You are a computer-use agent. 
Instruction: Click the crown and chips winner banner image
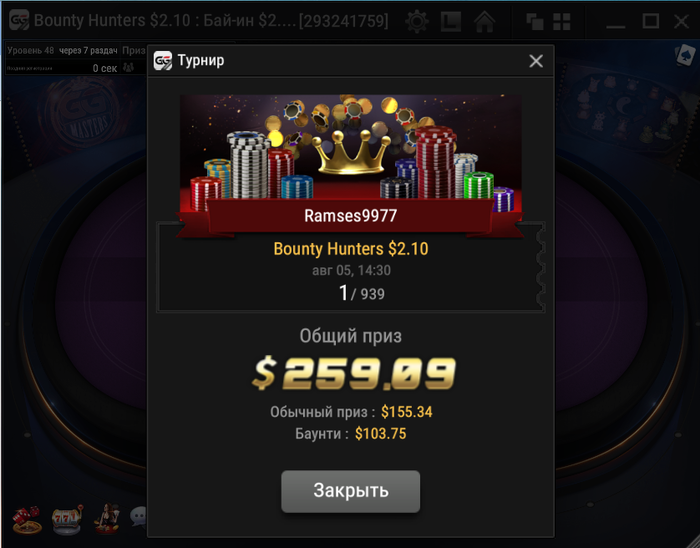click(350, 154)
